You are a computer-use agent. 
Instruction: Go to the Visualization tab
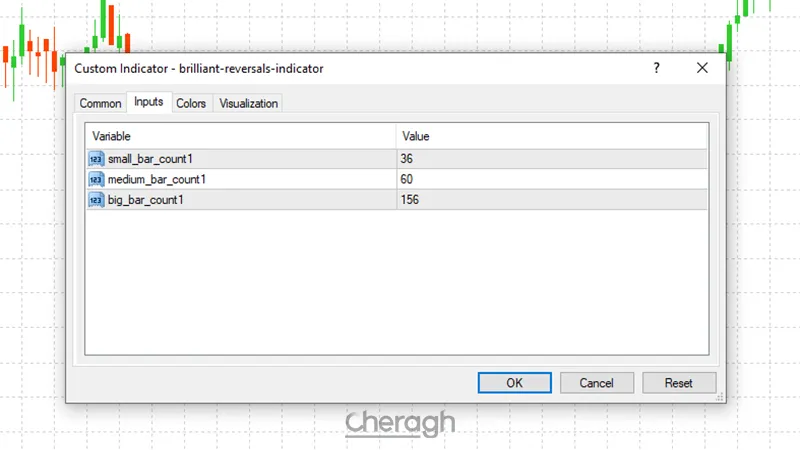[248, 103]
